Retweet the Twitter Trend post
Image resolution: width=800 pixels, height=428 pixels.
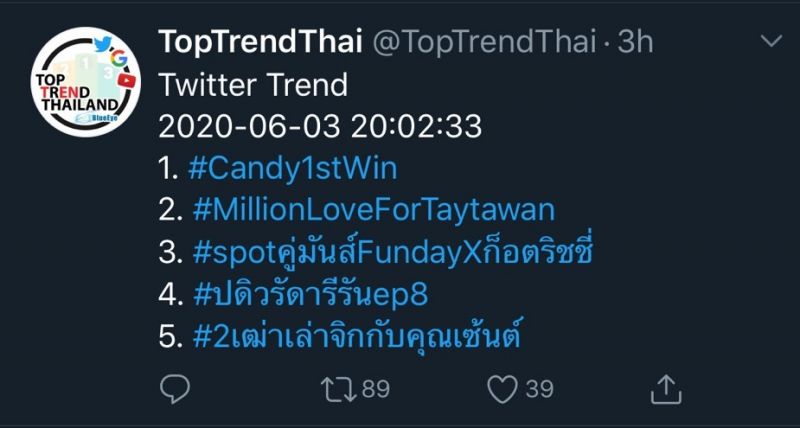tap(339, 388)
